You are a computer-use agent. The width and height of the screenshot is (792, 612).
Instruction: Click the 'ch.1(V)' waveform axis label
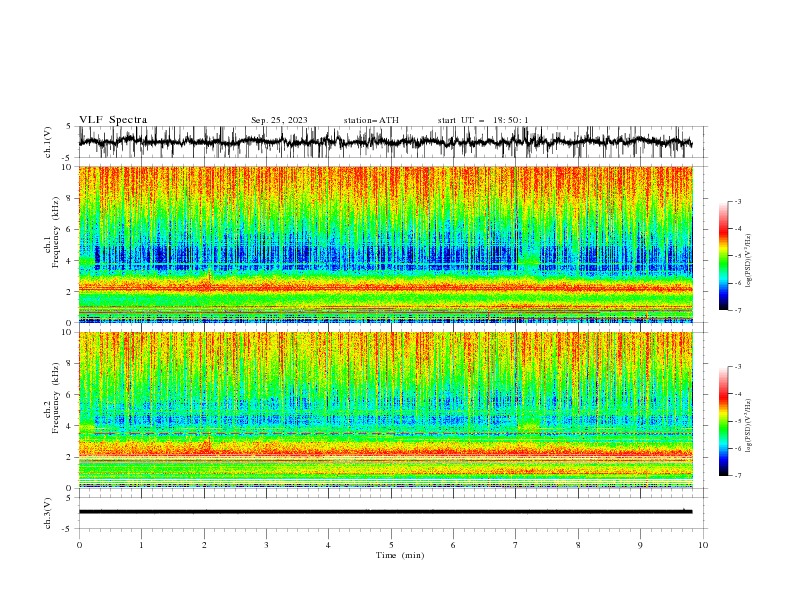coord(48,142)
